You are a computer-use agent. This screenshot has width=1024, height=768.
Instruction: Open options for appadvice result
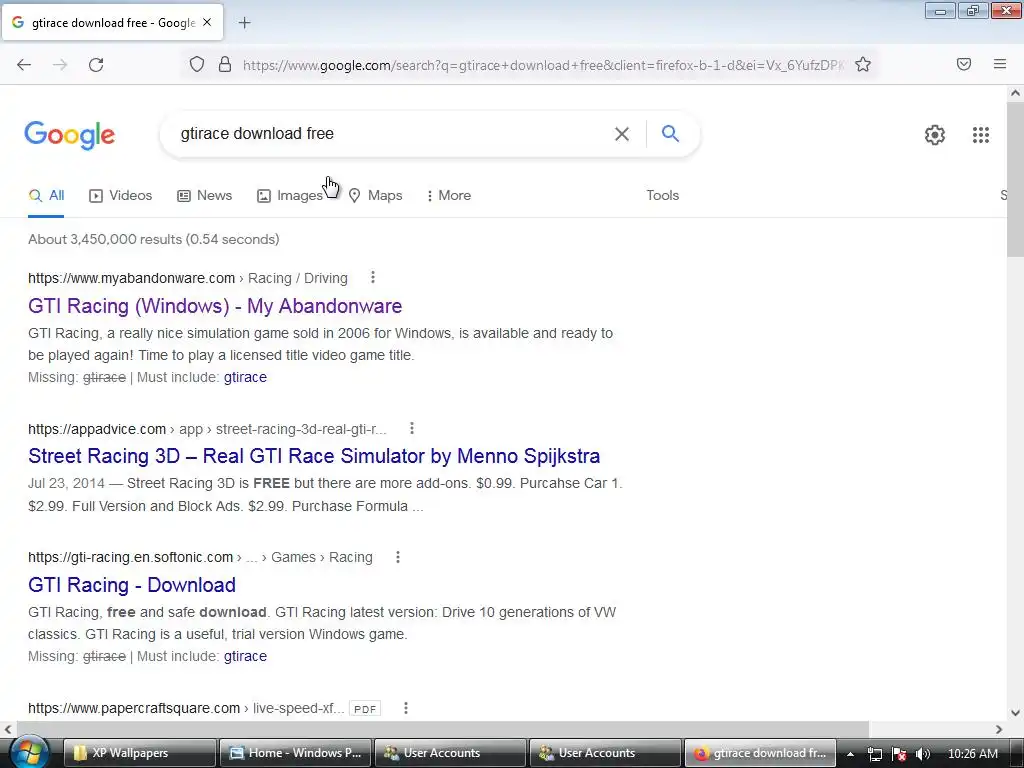[411, 428]
